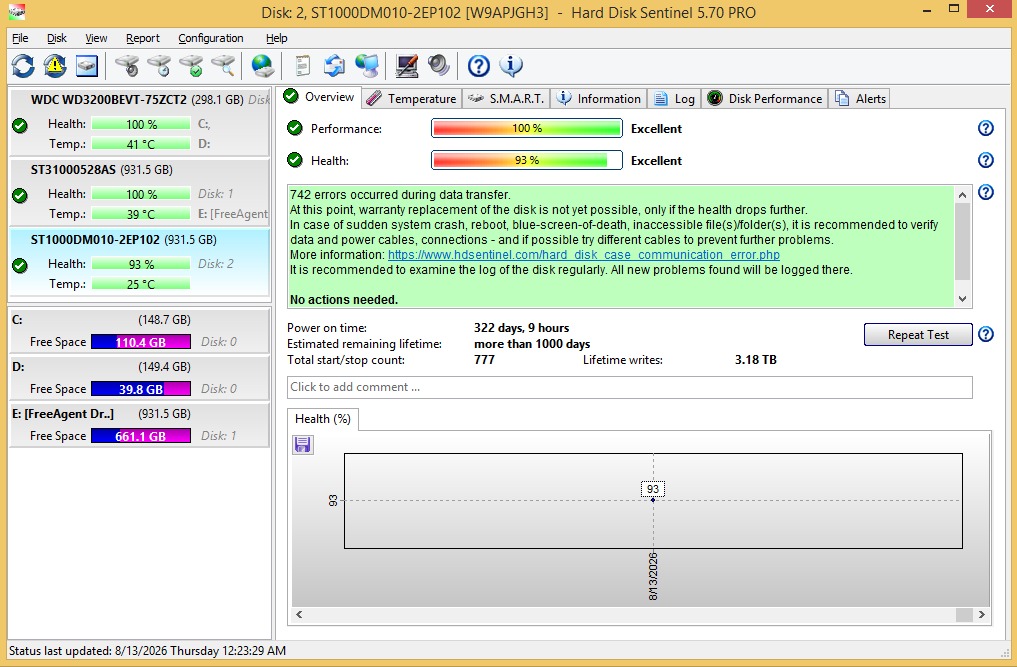Switch to the Information tab
This screenshot has width=1017, height=667.
tap(599, 99)
